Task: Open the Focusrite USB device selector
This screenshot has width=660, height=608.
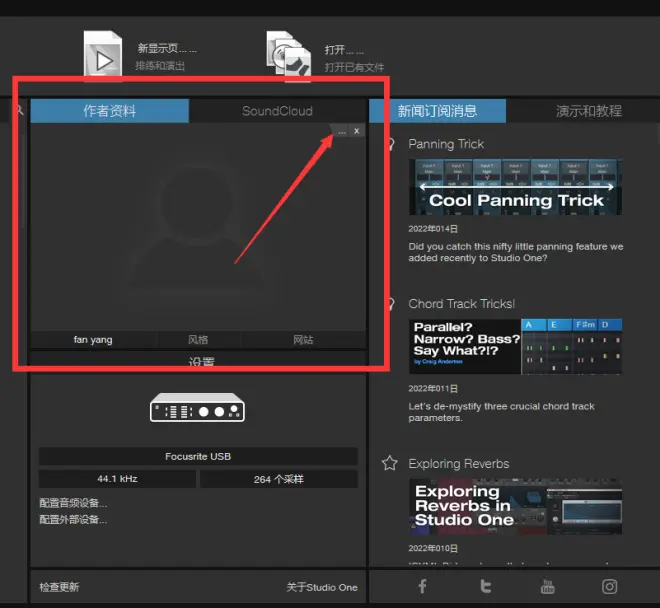Action: pos(198,456)
